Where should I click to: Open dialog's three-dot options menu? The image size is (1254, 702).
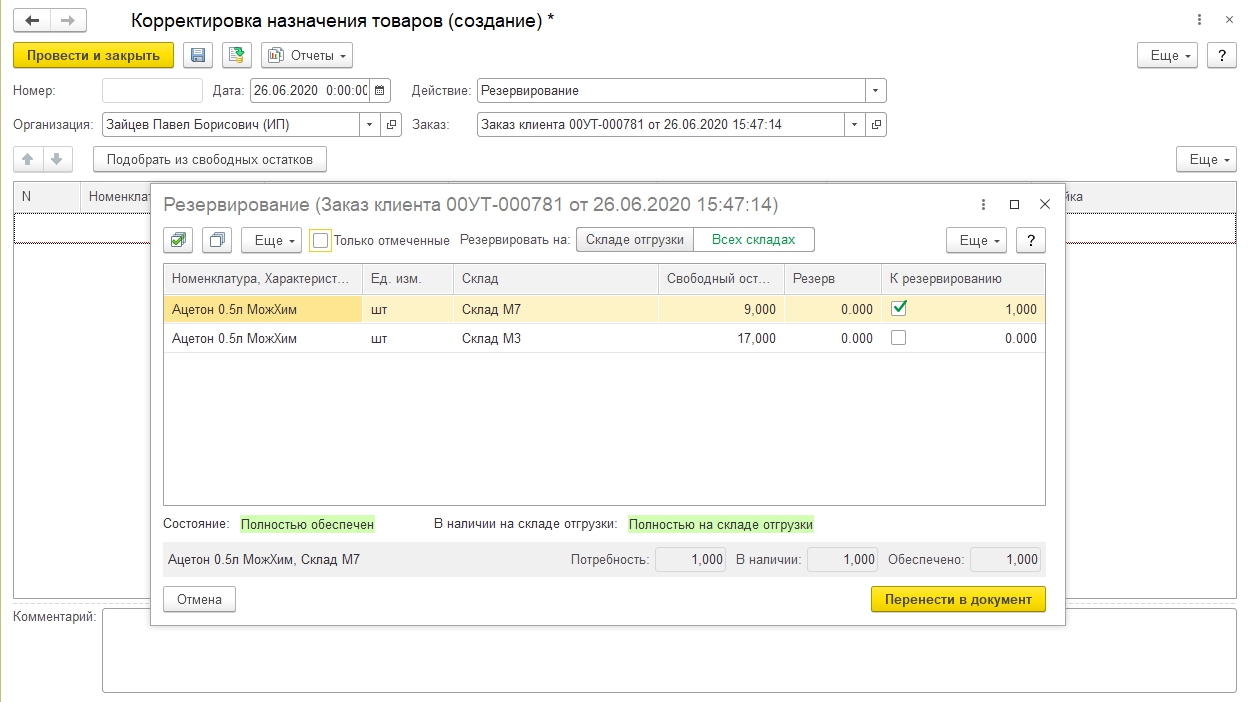tap(985, 204)
